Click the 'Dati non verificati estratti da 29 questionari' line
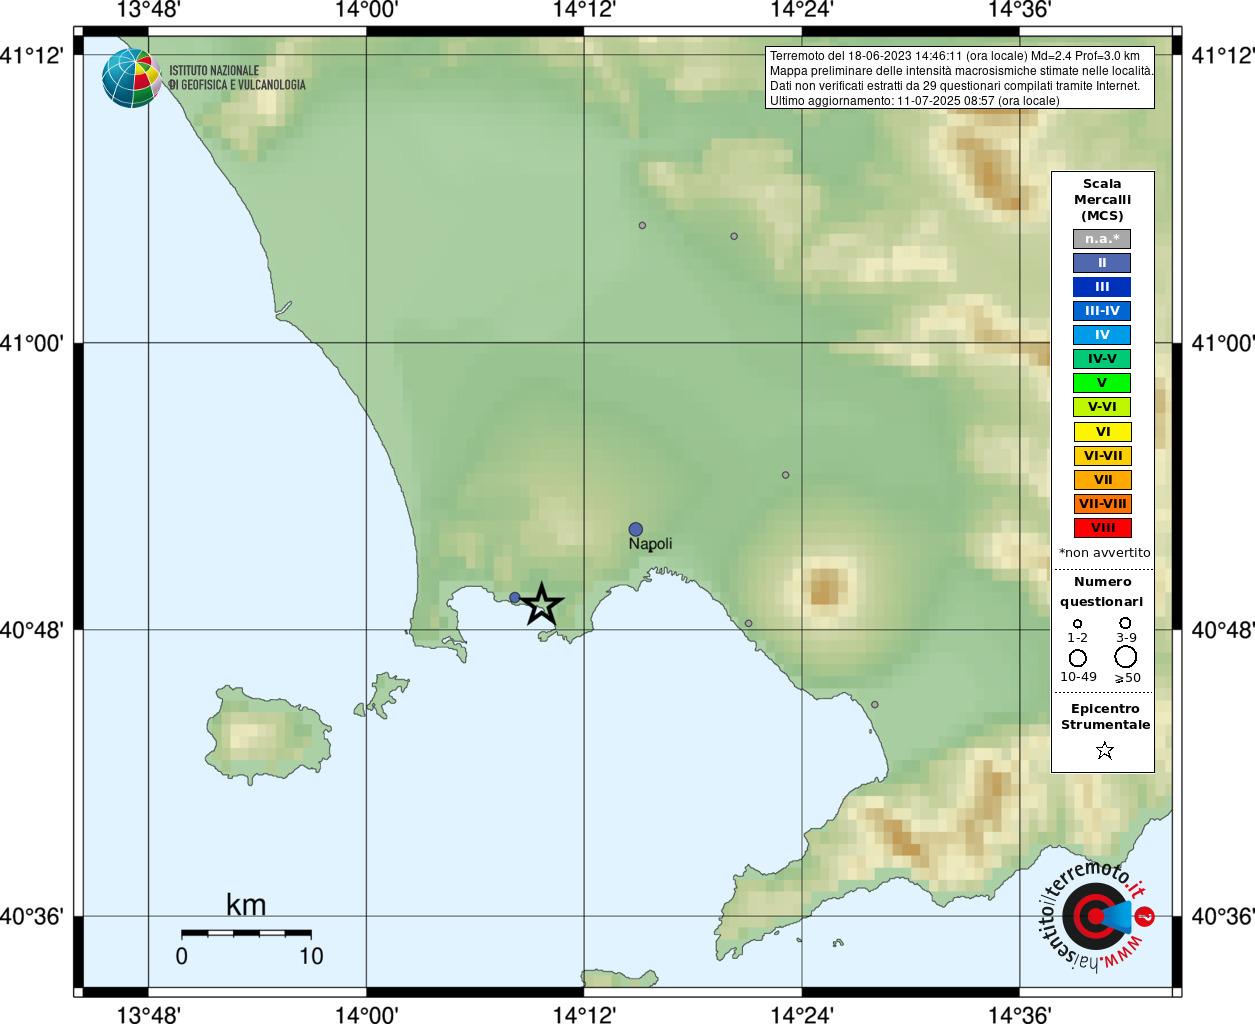1255x1024 pixels. point(955,86)
